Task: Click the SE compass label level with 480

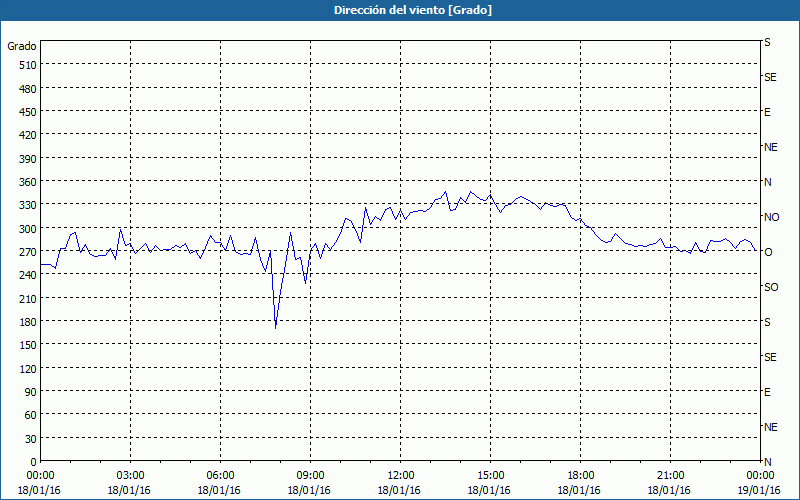Action: 770,77
